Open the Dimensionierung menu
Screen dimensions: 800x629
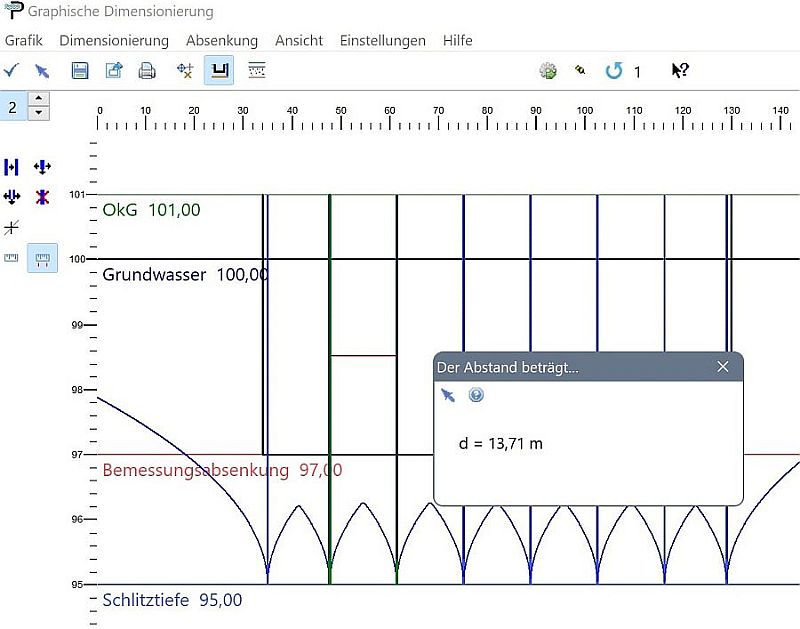pyautogui.click(x=113, y=41)
